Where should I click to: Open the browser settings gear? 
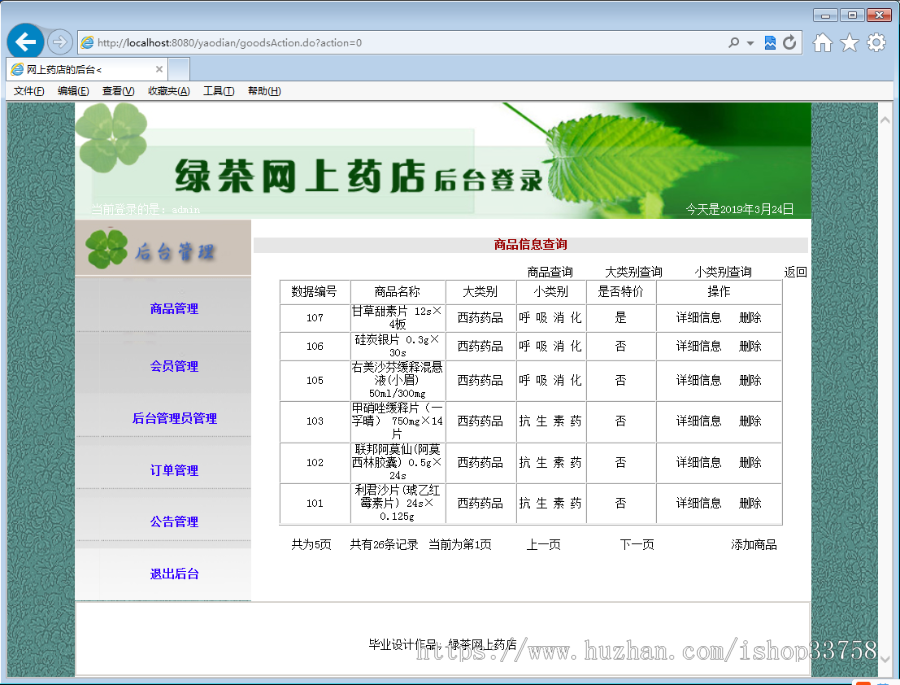[876, 42]
